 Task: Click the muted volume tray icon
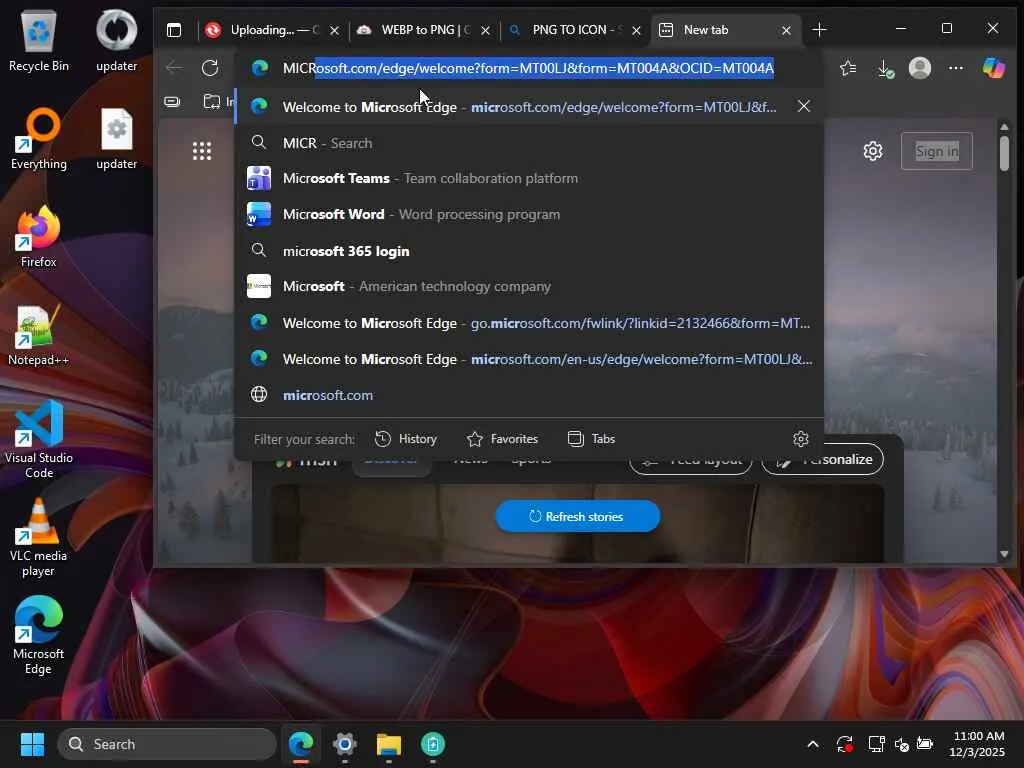[901, 744]
